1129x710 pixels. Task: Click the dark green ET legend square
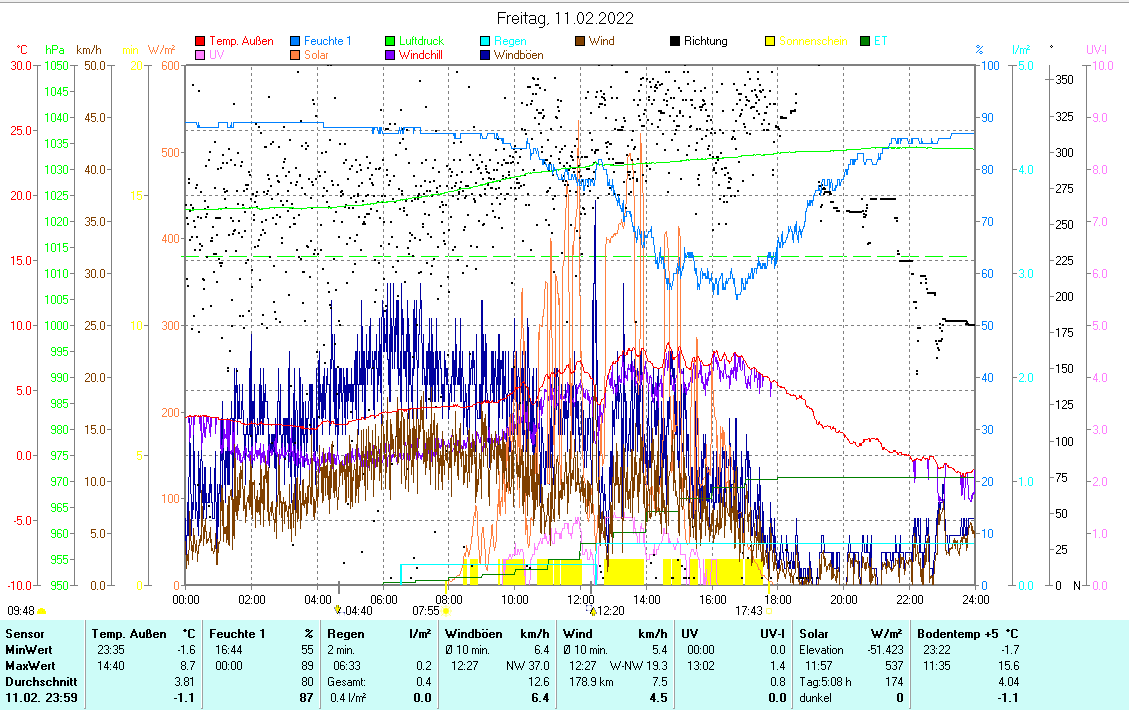(865, 42)
